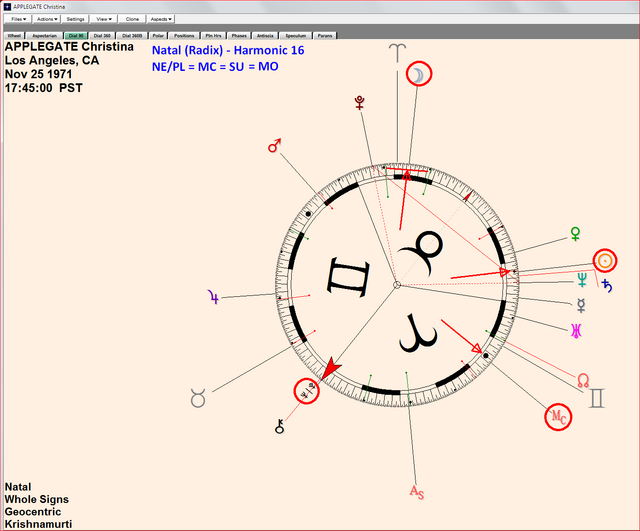Click the outer gray Gemini sign glyph
This screenshot has width=640, height=531.
tap(596, 398)
